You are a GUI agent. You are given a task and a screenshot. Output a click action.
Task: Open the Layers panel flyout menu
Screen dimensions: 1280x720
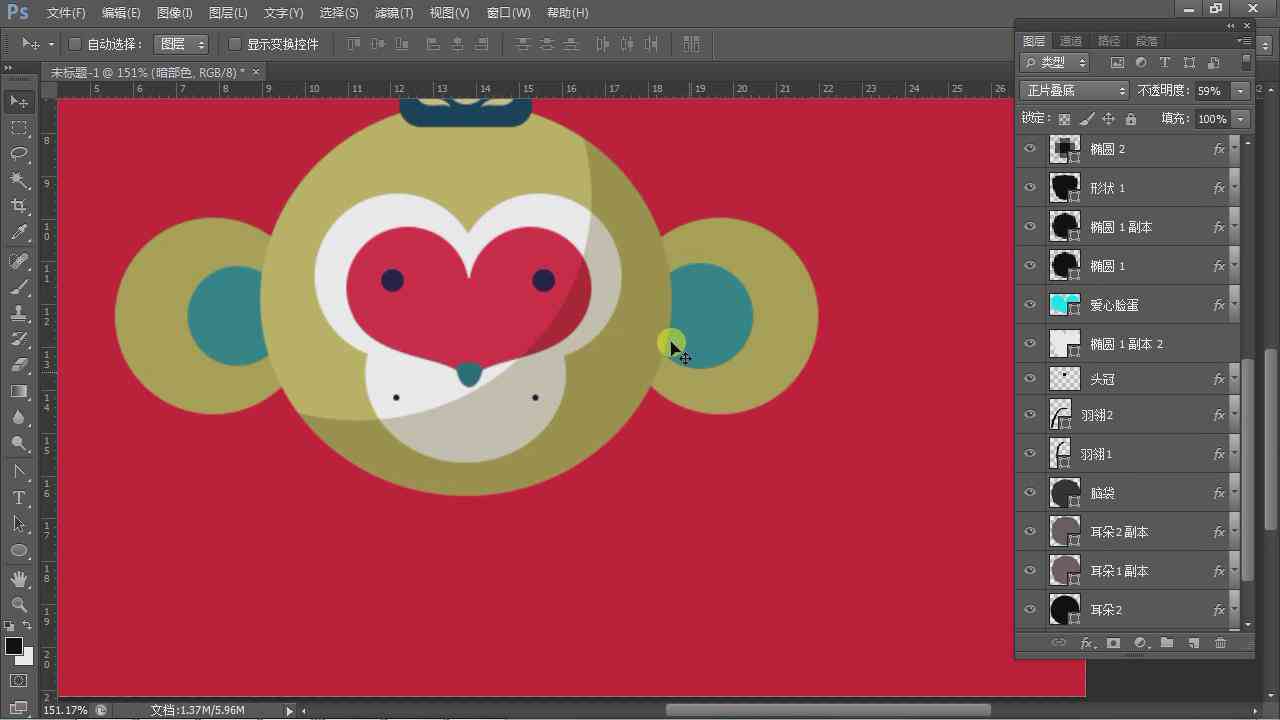coord(1244,41)
